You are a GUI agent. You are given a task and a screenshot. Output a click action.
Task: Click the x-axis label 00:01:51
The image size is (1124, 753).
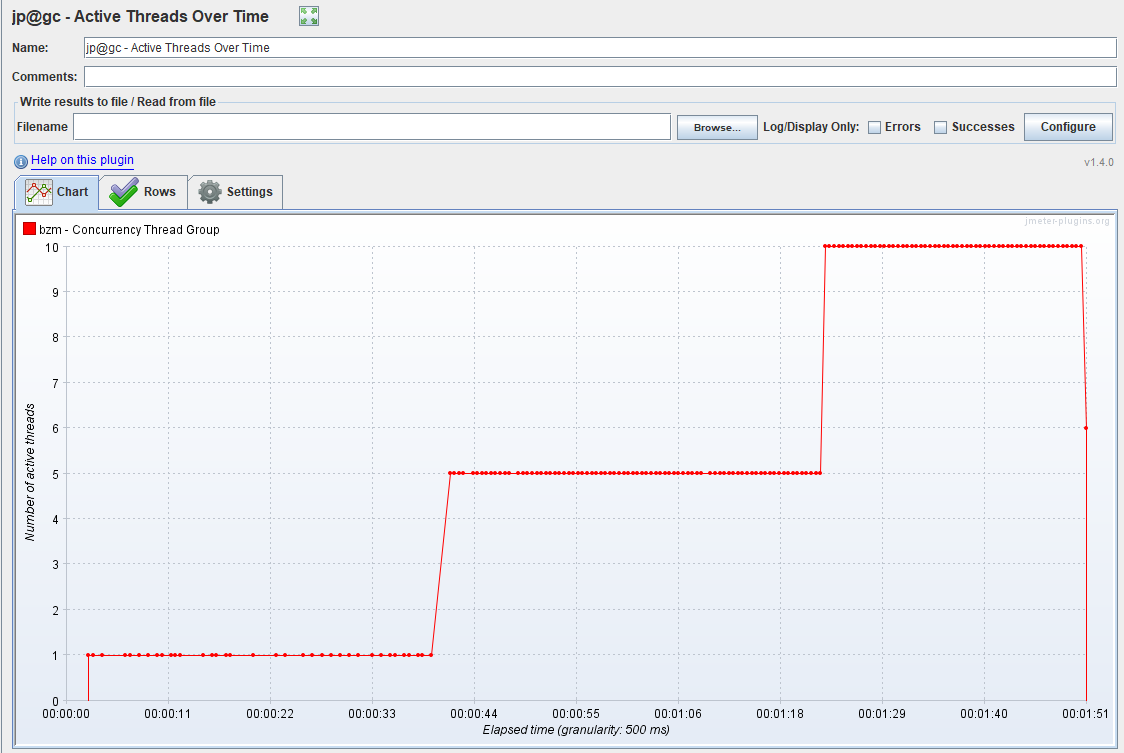point(1085,714)
